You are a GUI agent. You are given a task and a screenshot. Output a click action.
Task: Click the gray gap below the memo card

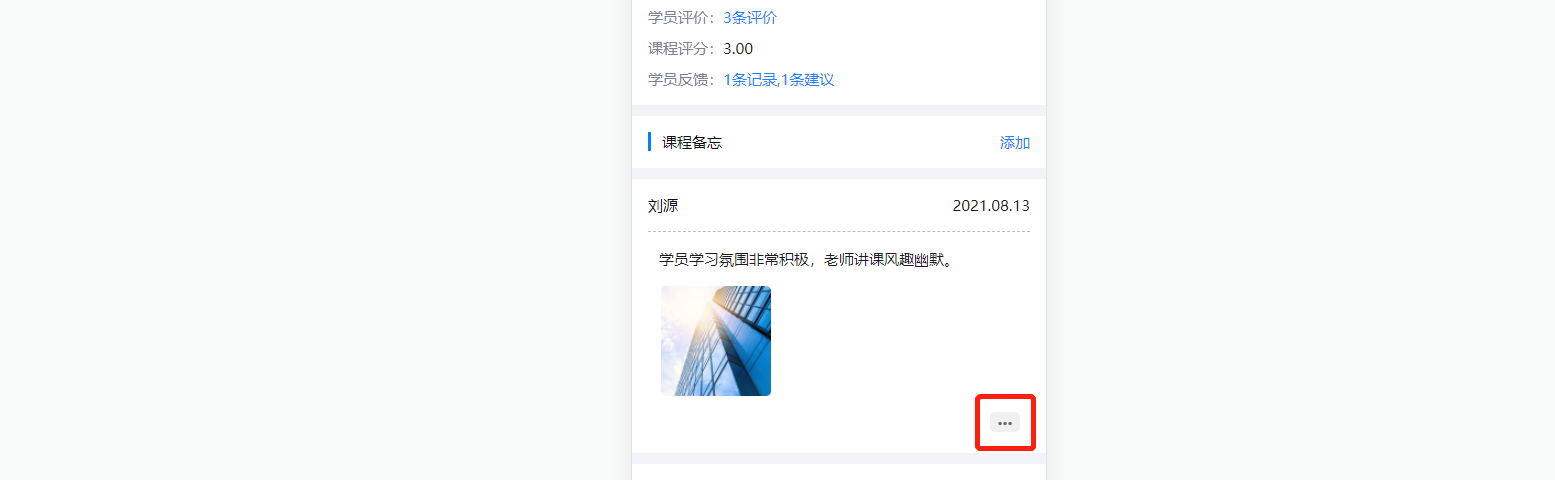[x=839, y=458]
